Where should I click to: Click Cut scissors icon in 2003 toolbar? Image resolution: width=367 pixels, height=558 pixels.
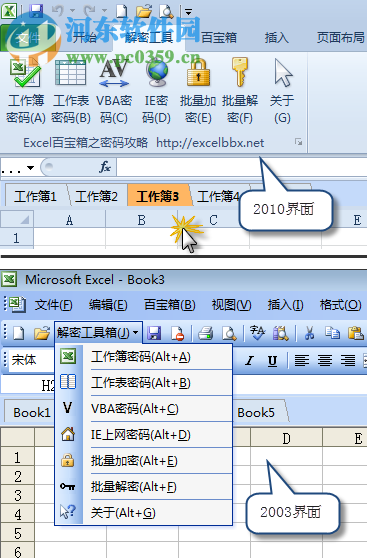click(309, 333)
